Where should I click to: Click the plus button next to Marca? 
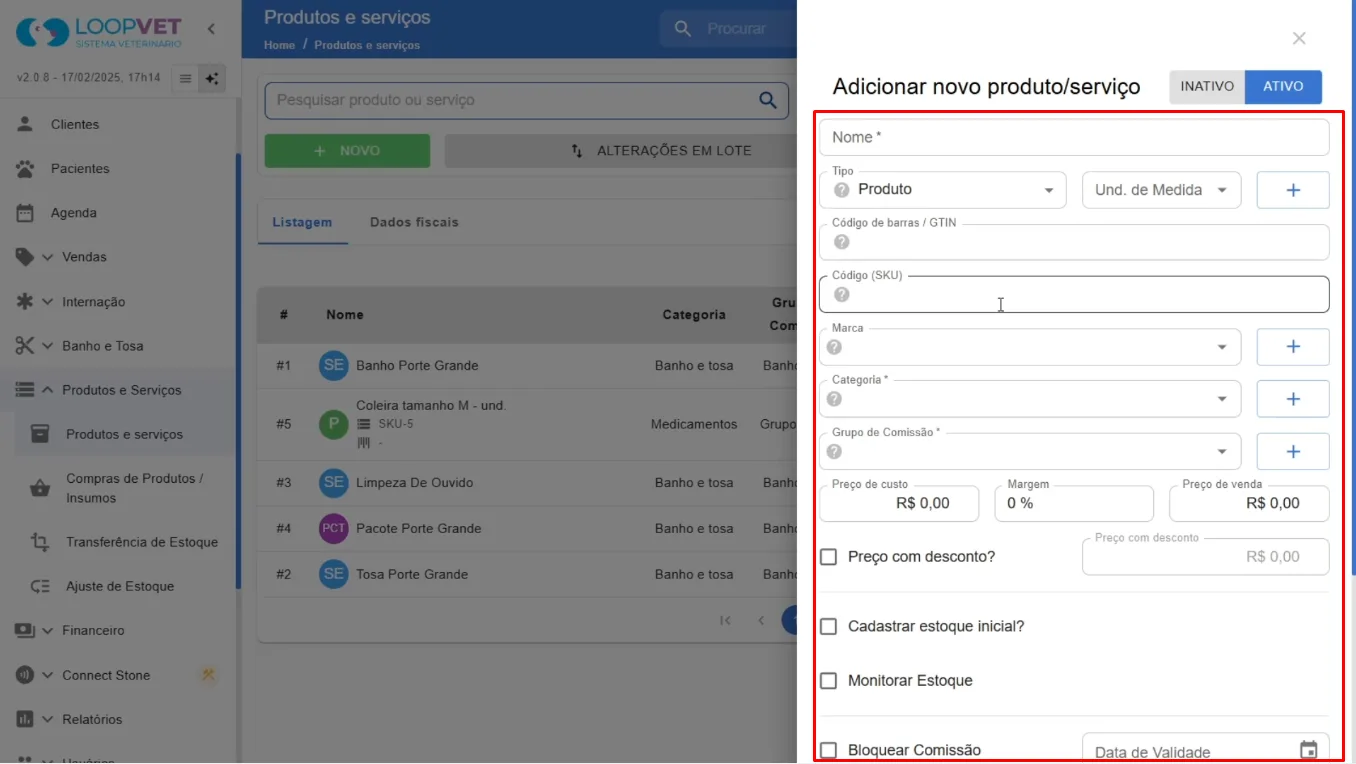click(x=1293, y=347)
